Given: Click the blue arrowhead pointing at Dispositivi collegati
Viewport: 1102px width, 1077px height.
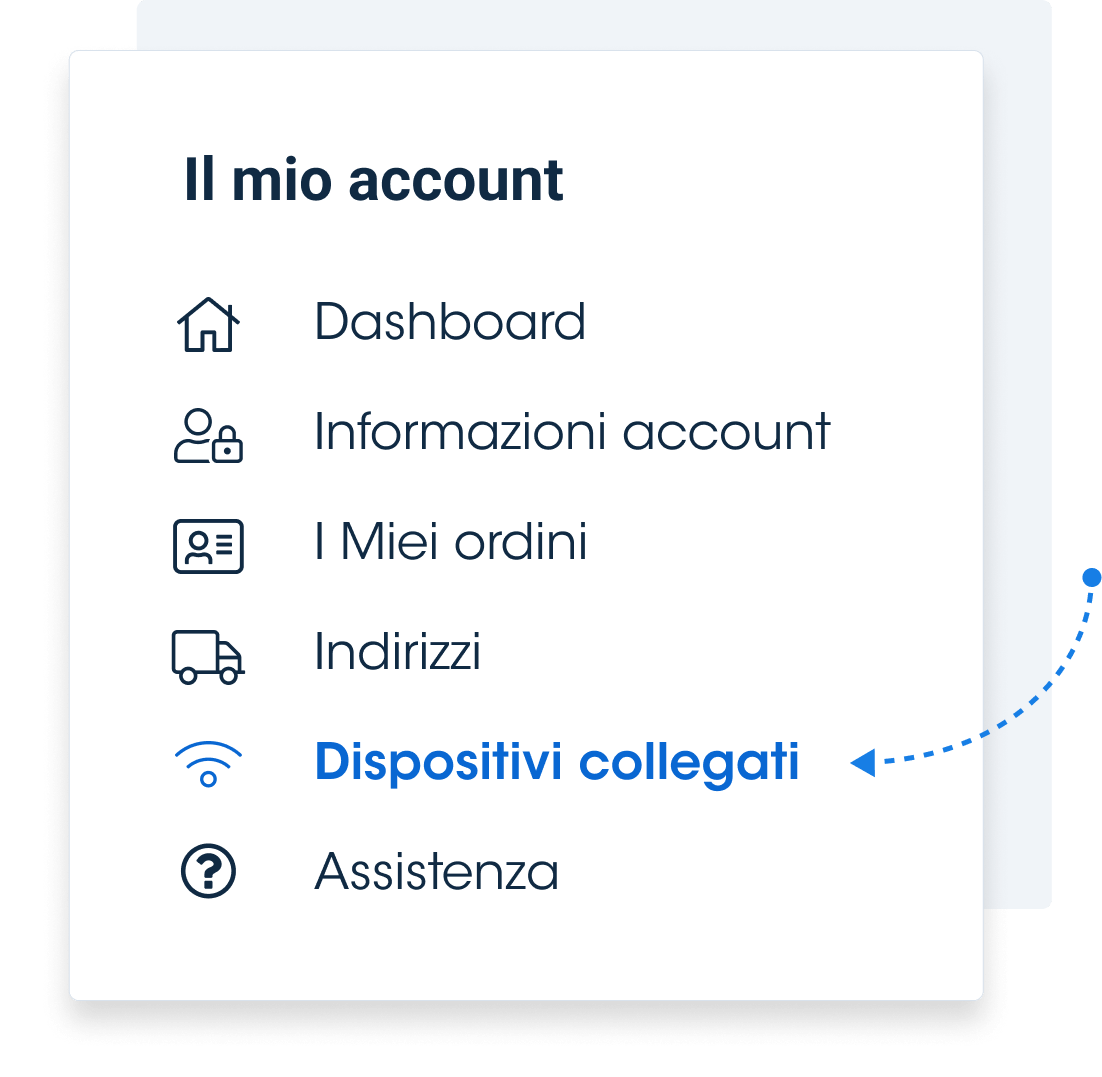Looking at the screenshot, I should (863, 763).
